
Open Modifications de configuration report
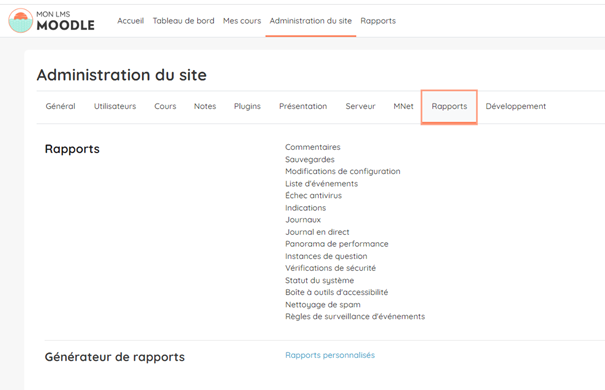[x=343, y=171]
